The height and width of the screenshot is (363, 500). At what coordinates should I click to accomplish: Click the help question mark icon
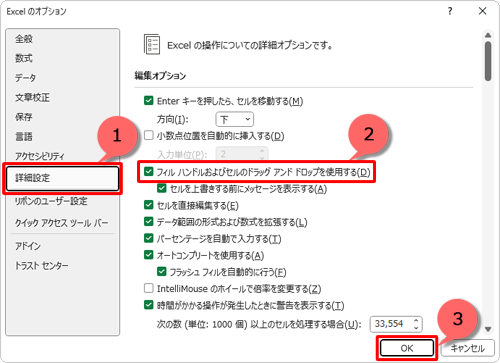[x=450, y=11]
